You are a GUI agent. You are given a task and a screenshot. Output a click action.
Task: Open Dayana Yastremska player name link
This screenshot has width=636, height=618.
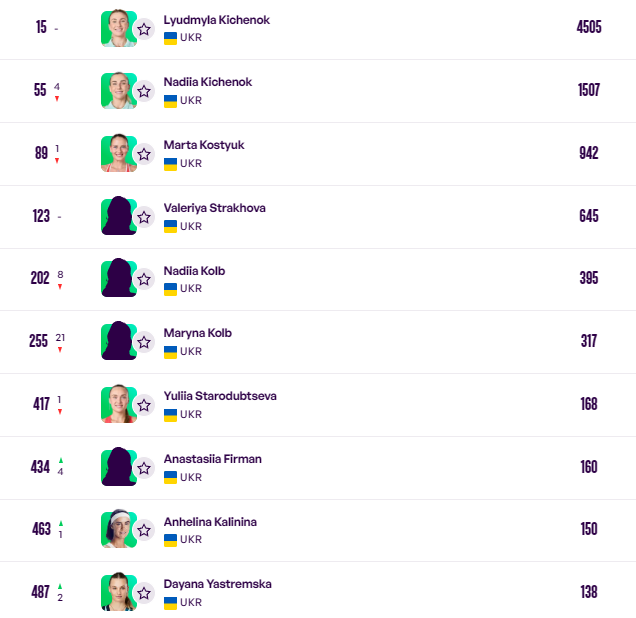(217, 584)
